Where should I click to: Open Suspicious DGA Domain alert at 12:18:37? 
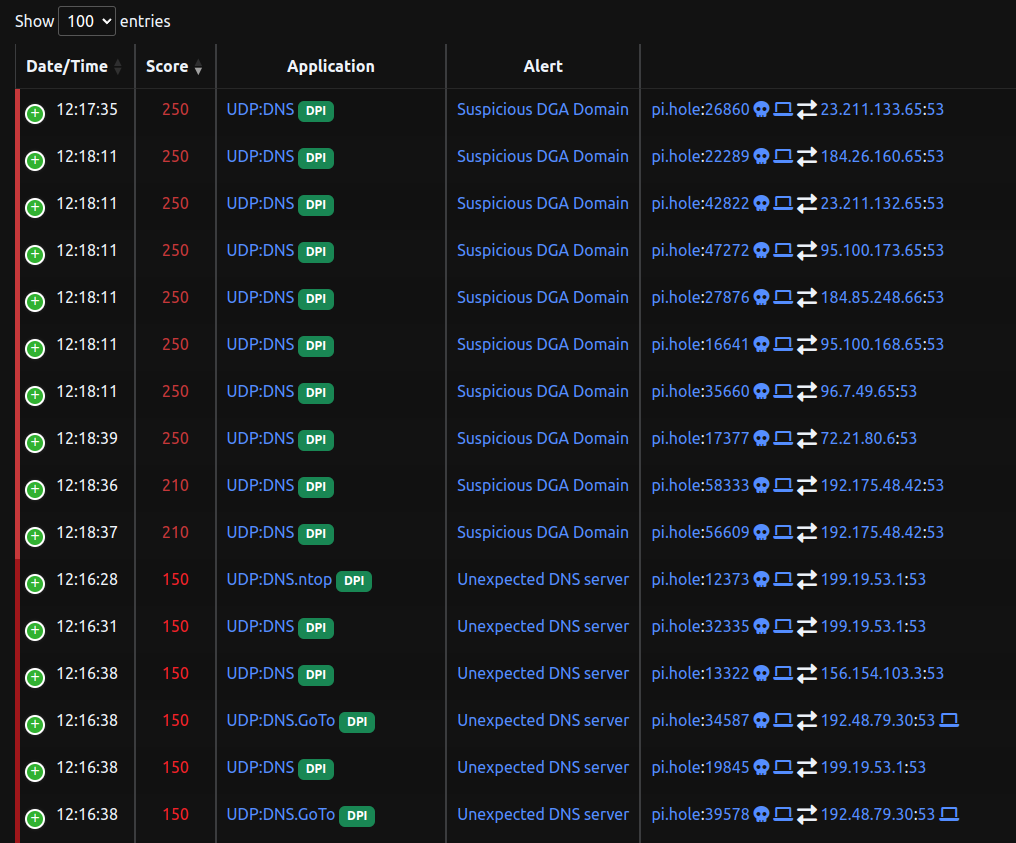543,532
